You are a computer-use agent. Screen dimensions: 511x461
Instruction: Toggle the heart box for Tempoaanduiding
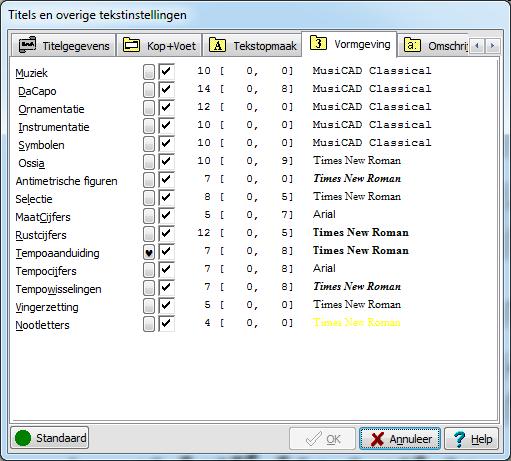pyautogui.click(x=149, y=252)
